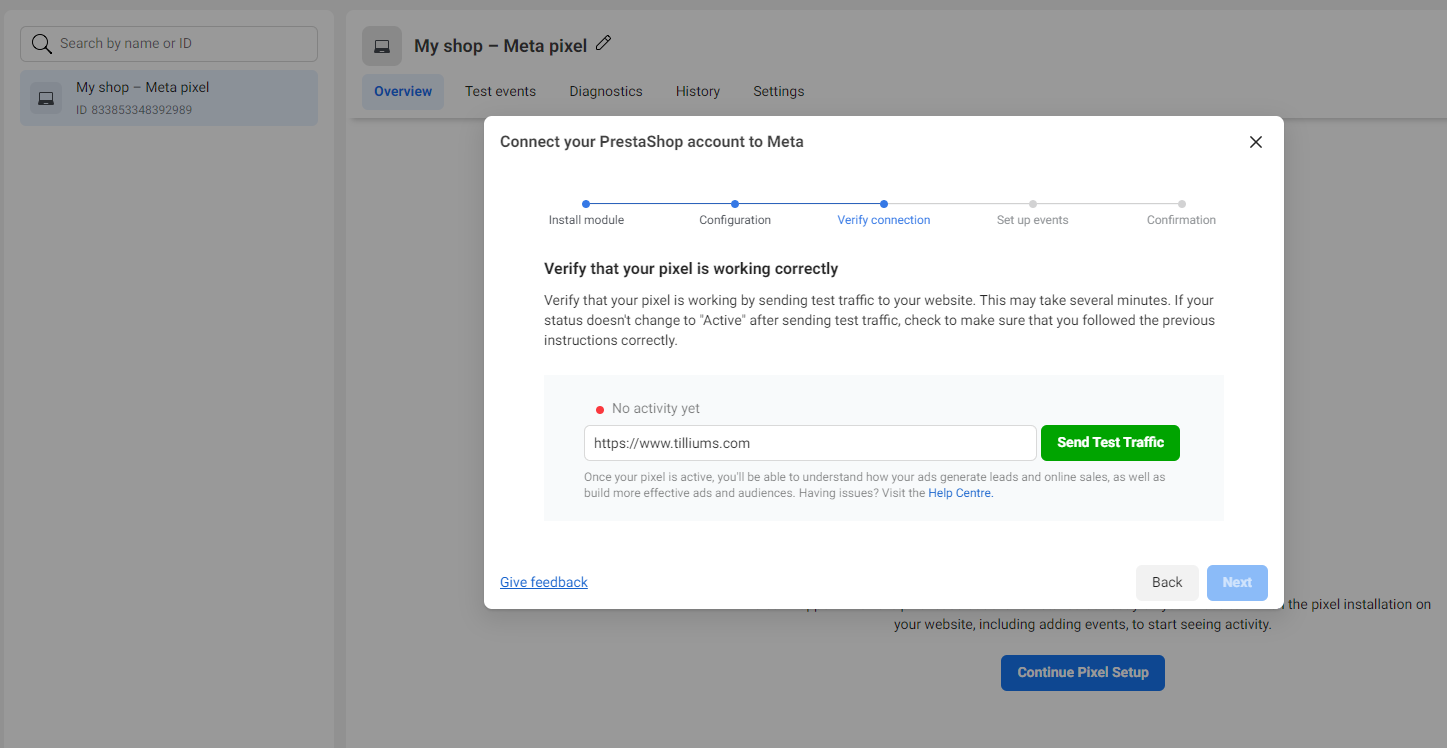Viewport: 1447px width, 748px height.
Task: Click the pencil edit icon beside pixel name
Action: point(602,43)
